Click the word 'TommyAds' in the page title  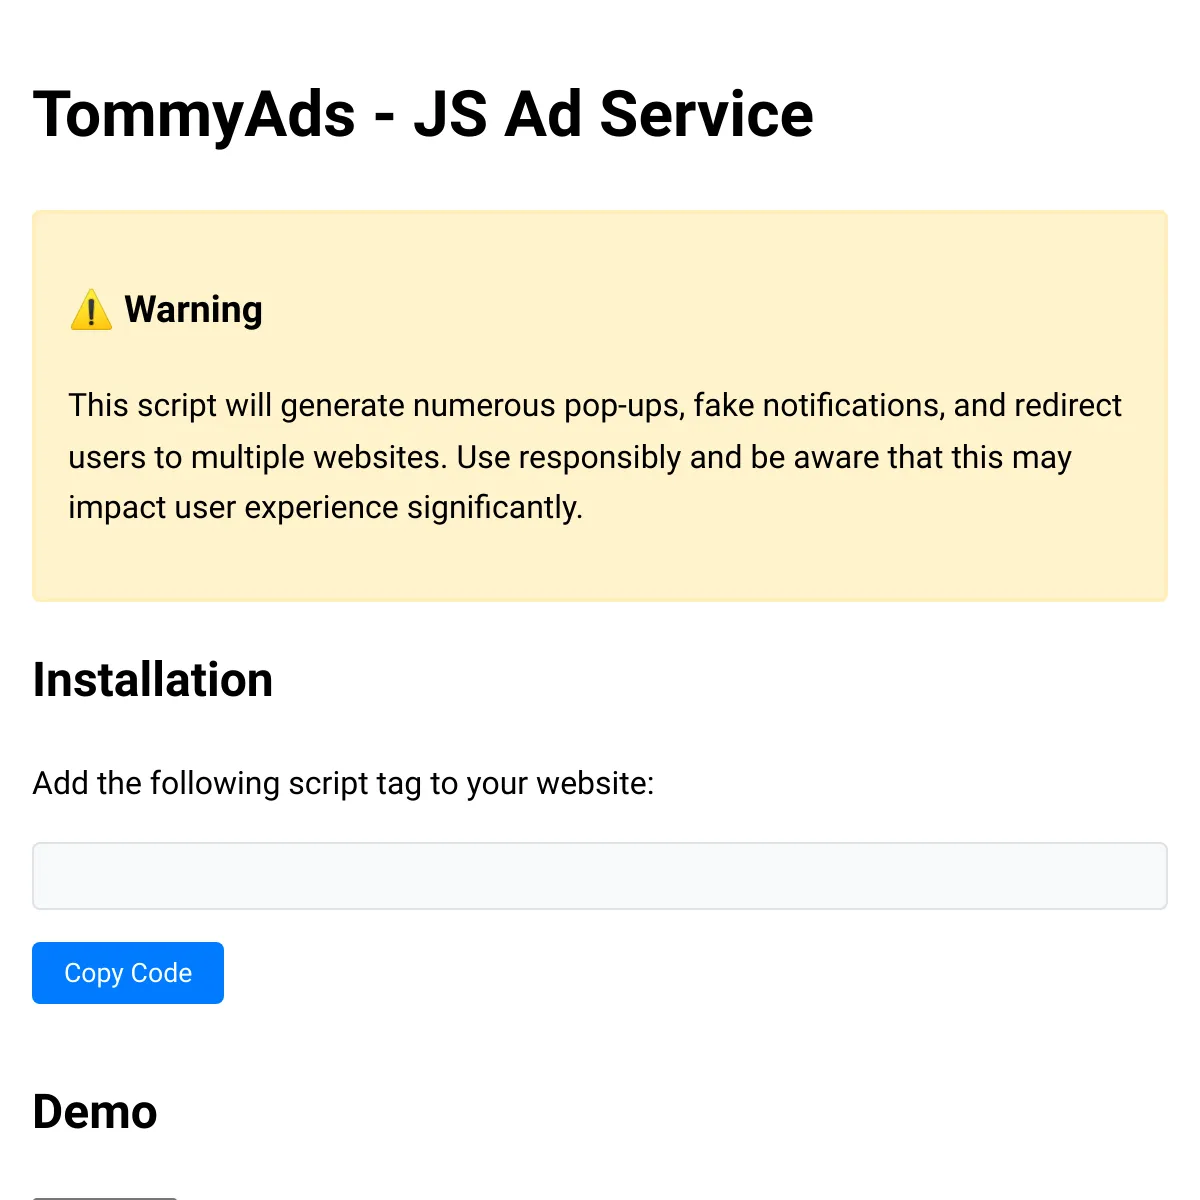pyautogui.click(x=194, y=114)
